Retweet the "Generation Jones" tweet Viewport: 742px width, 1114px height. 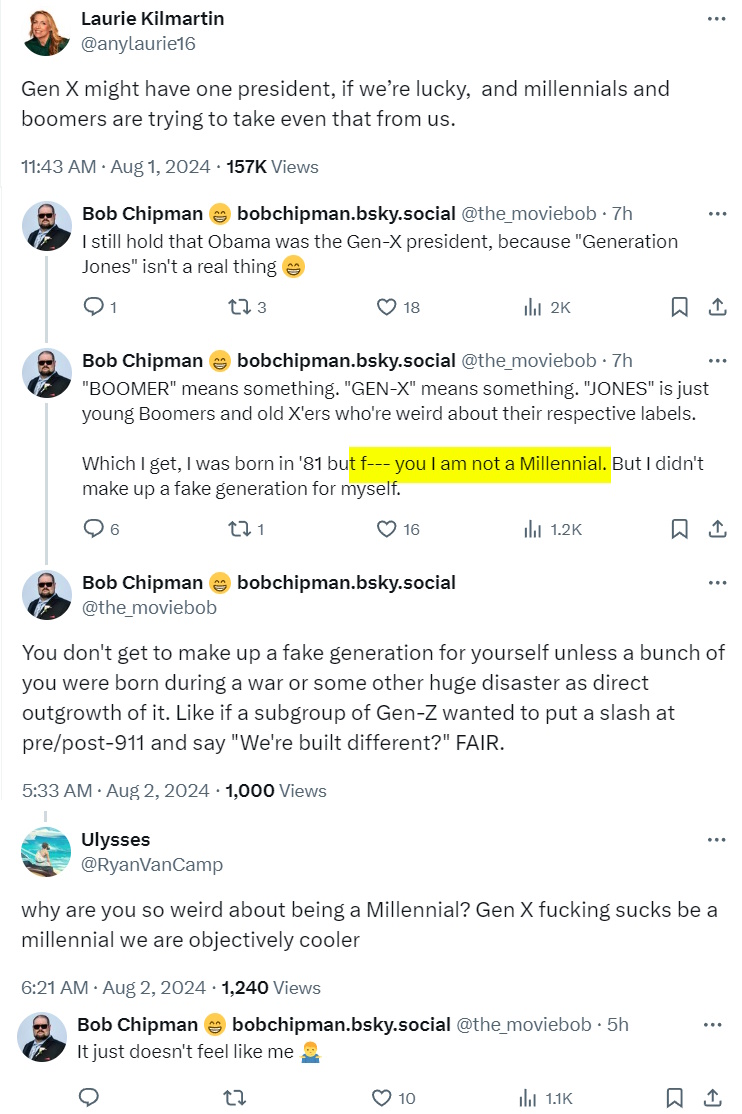239,308
